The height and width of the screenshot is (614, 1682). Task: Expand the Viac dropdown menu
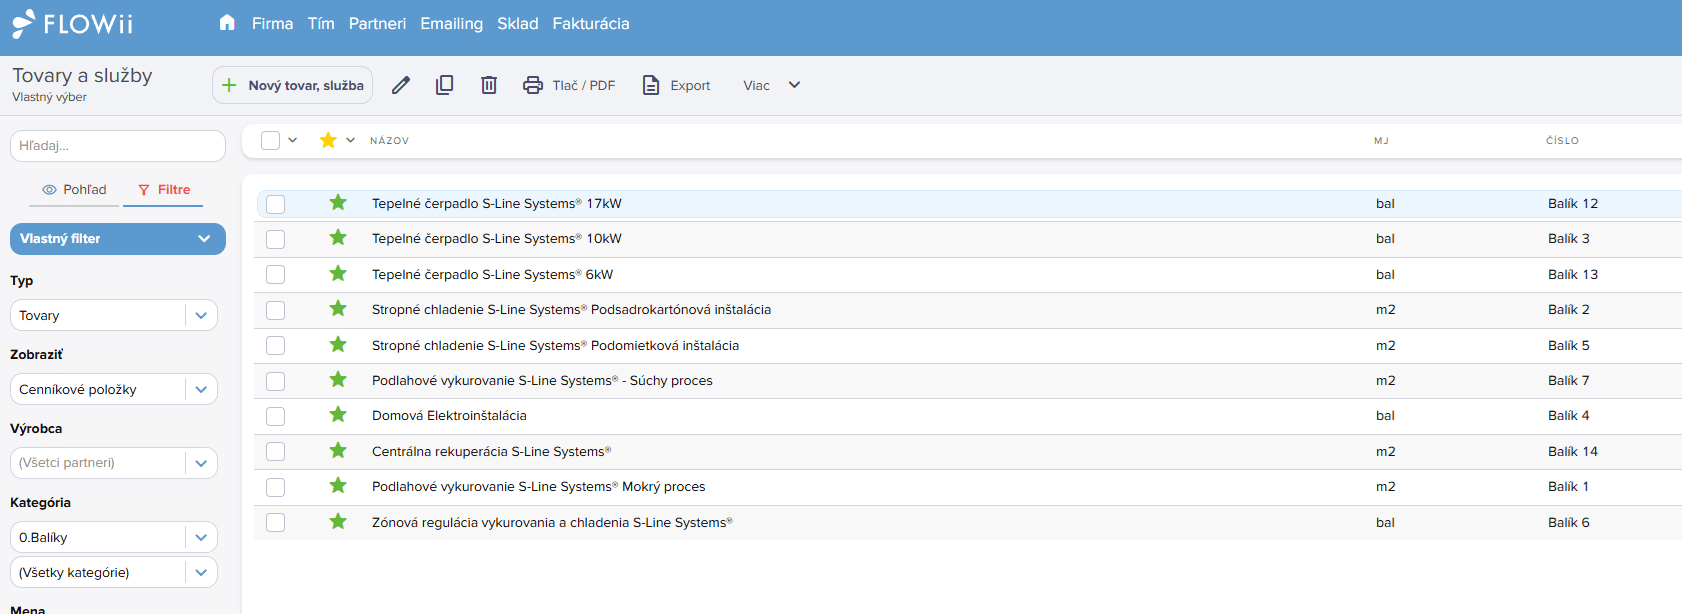pyautogui.click(x=771, y=85)
